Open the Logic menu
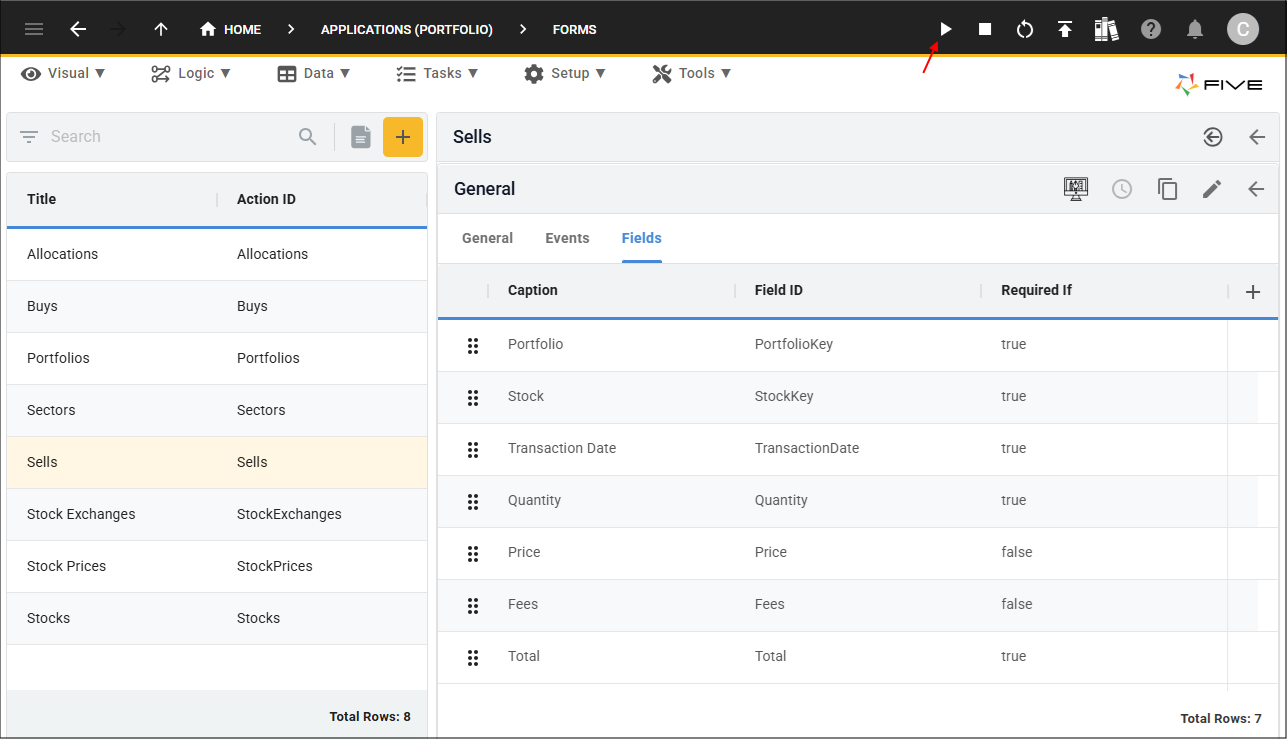This screenshot has height=739, width=1287. [191, 73]
